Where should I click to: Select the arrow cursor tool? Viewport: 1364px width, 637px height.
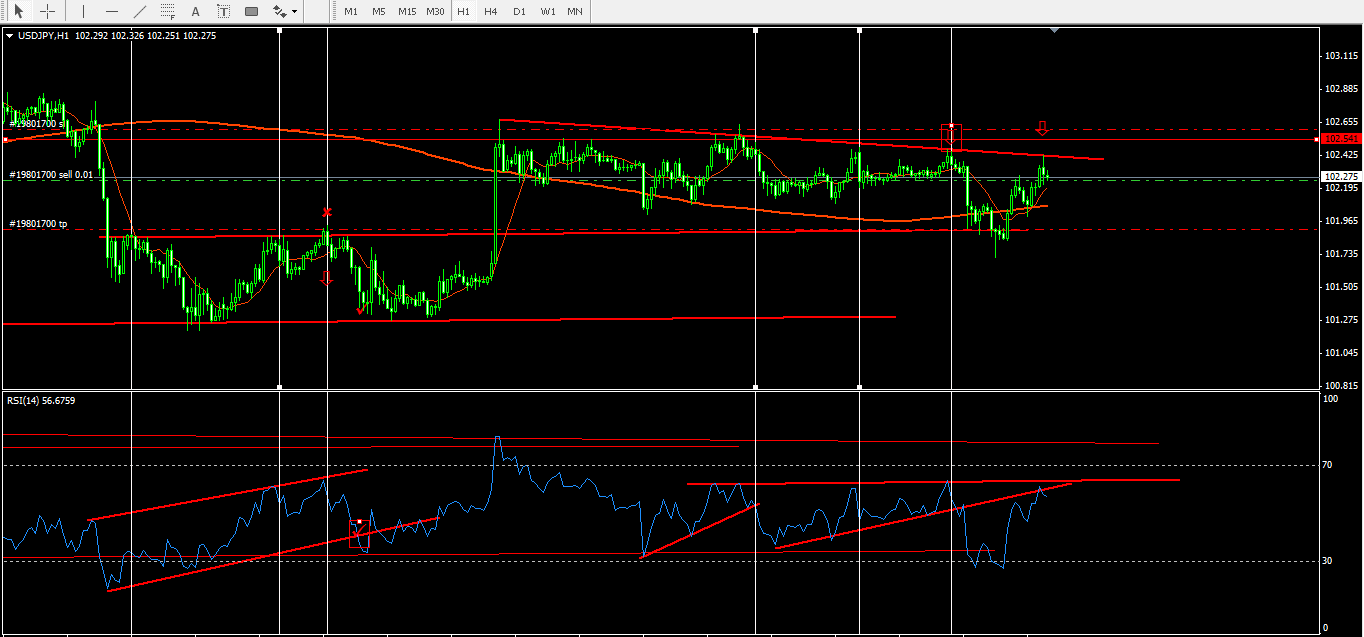click(x=19, y=11)
